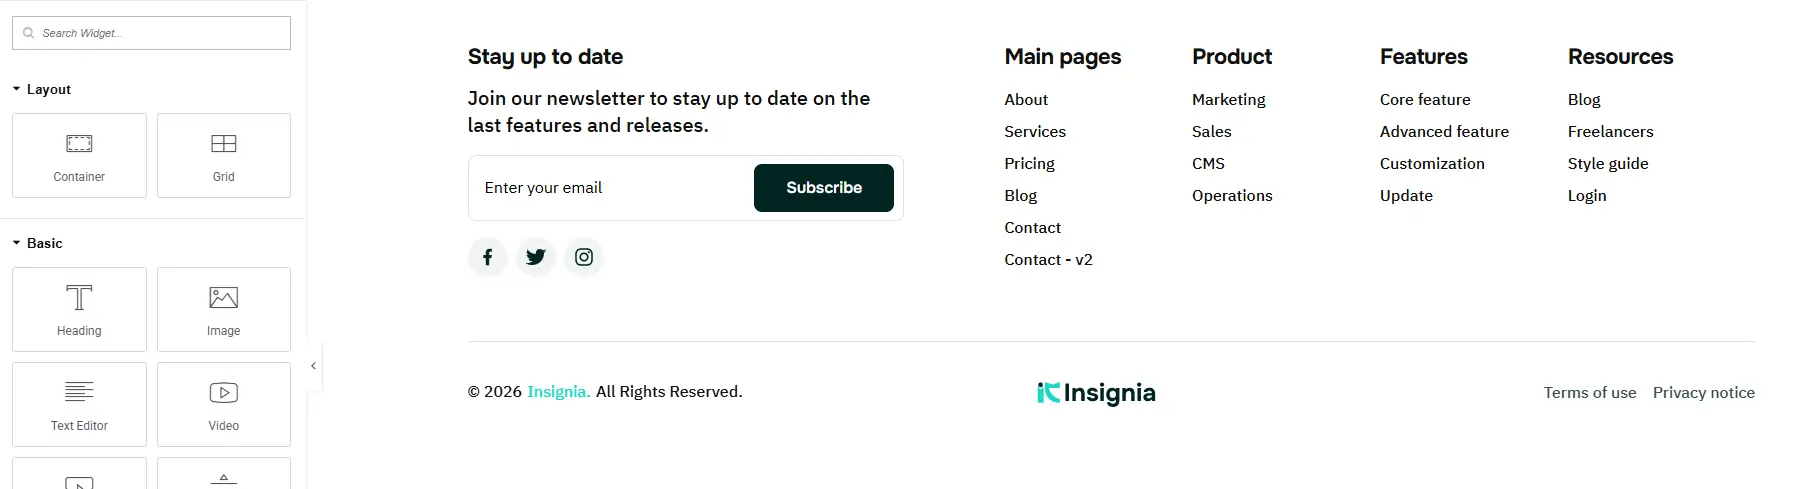
Task: Collapse the Basic widget section
Action: [x=37, y=243]
